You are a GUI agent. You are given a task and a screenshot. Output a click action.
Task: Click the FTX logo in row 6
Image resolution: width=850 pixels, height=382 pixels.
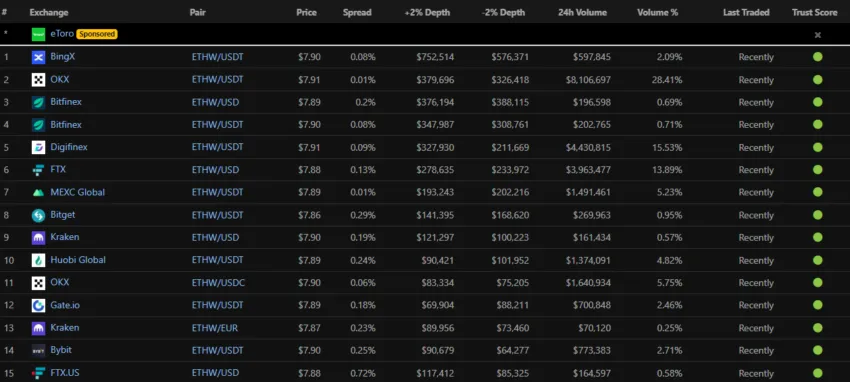pyautogui.click(x=38, y=170)
